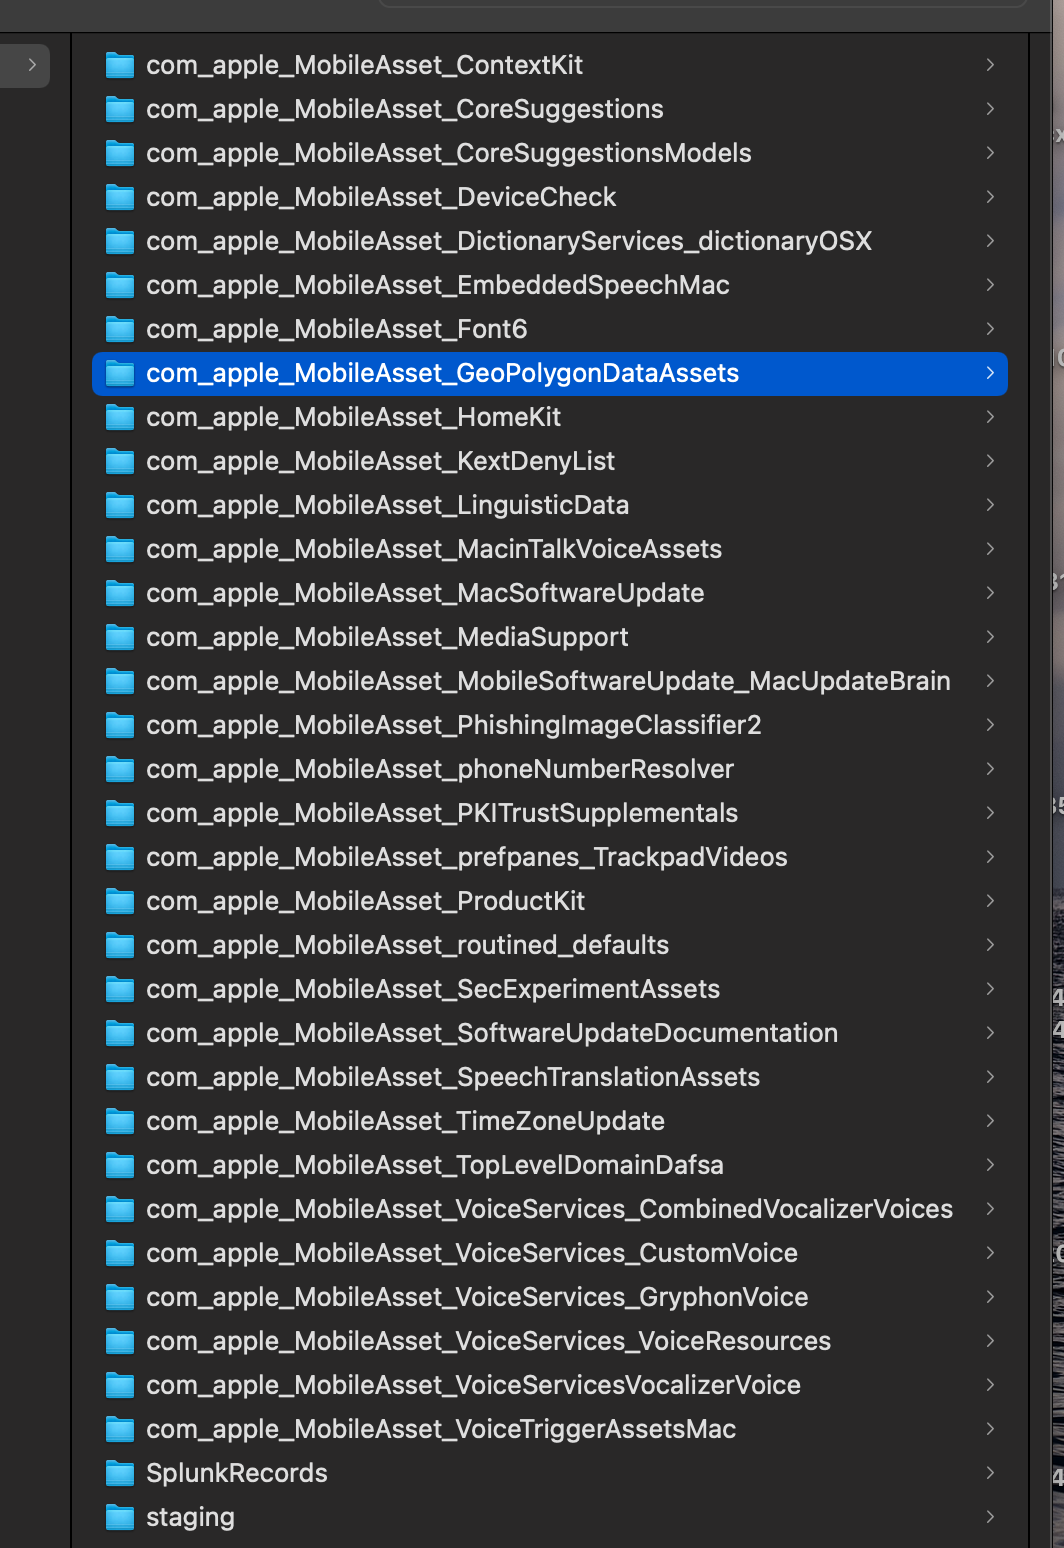Image resolution: width=1064 pixels, height=1548 pixels.
Task: Select the MediaSupport folder icon
Action: pyautogui.click(x=120, y=637)
